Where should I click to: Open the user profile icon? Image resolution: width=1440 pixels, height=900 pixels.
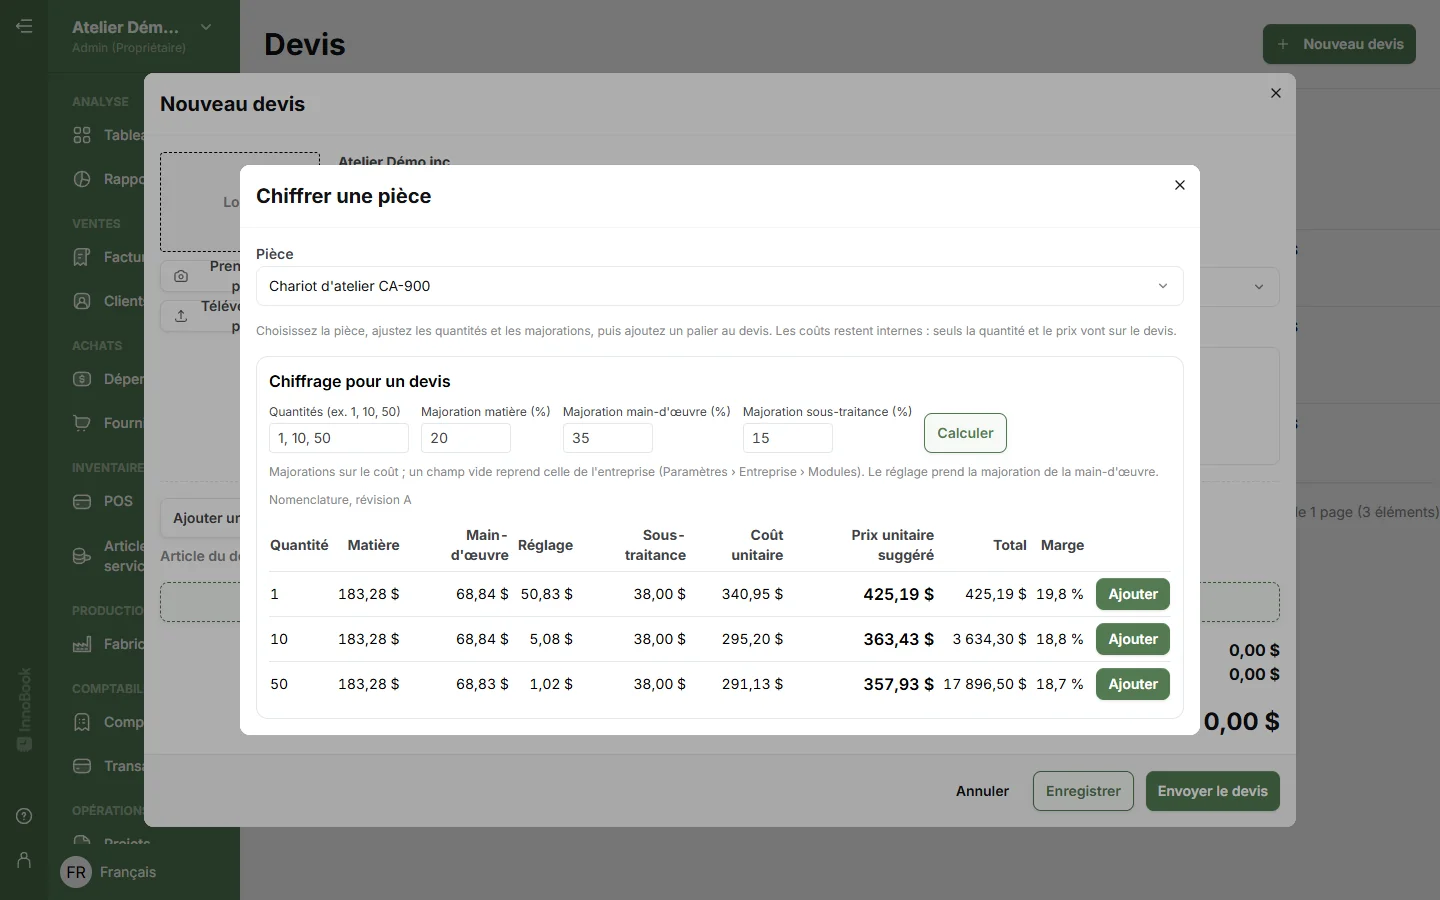[24, 860]
